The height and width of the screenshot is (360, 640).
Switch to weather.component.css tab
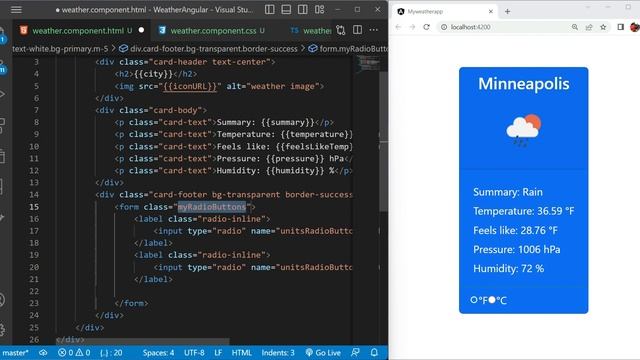coord(213,31)
